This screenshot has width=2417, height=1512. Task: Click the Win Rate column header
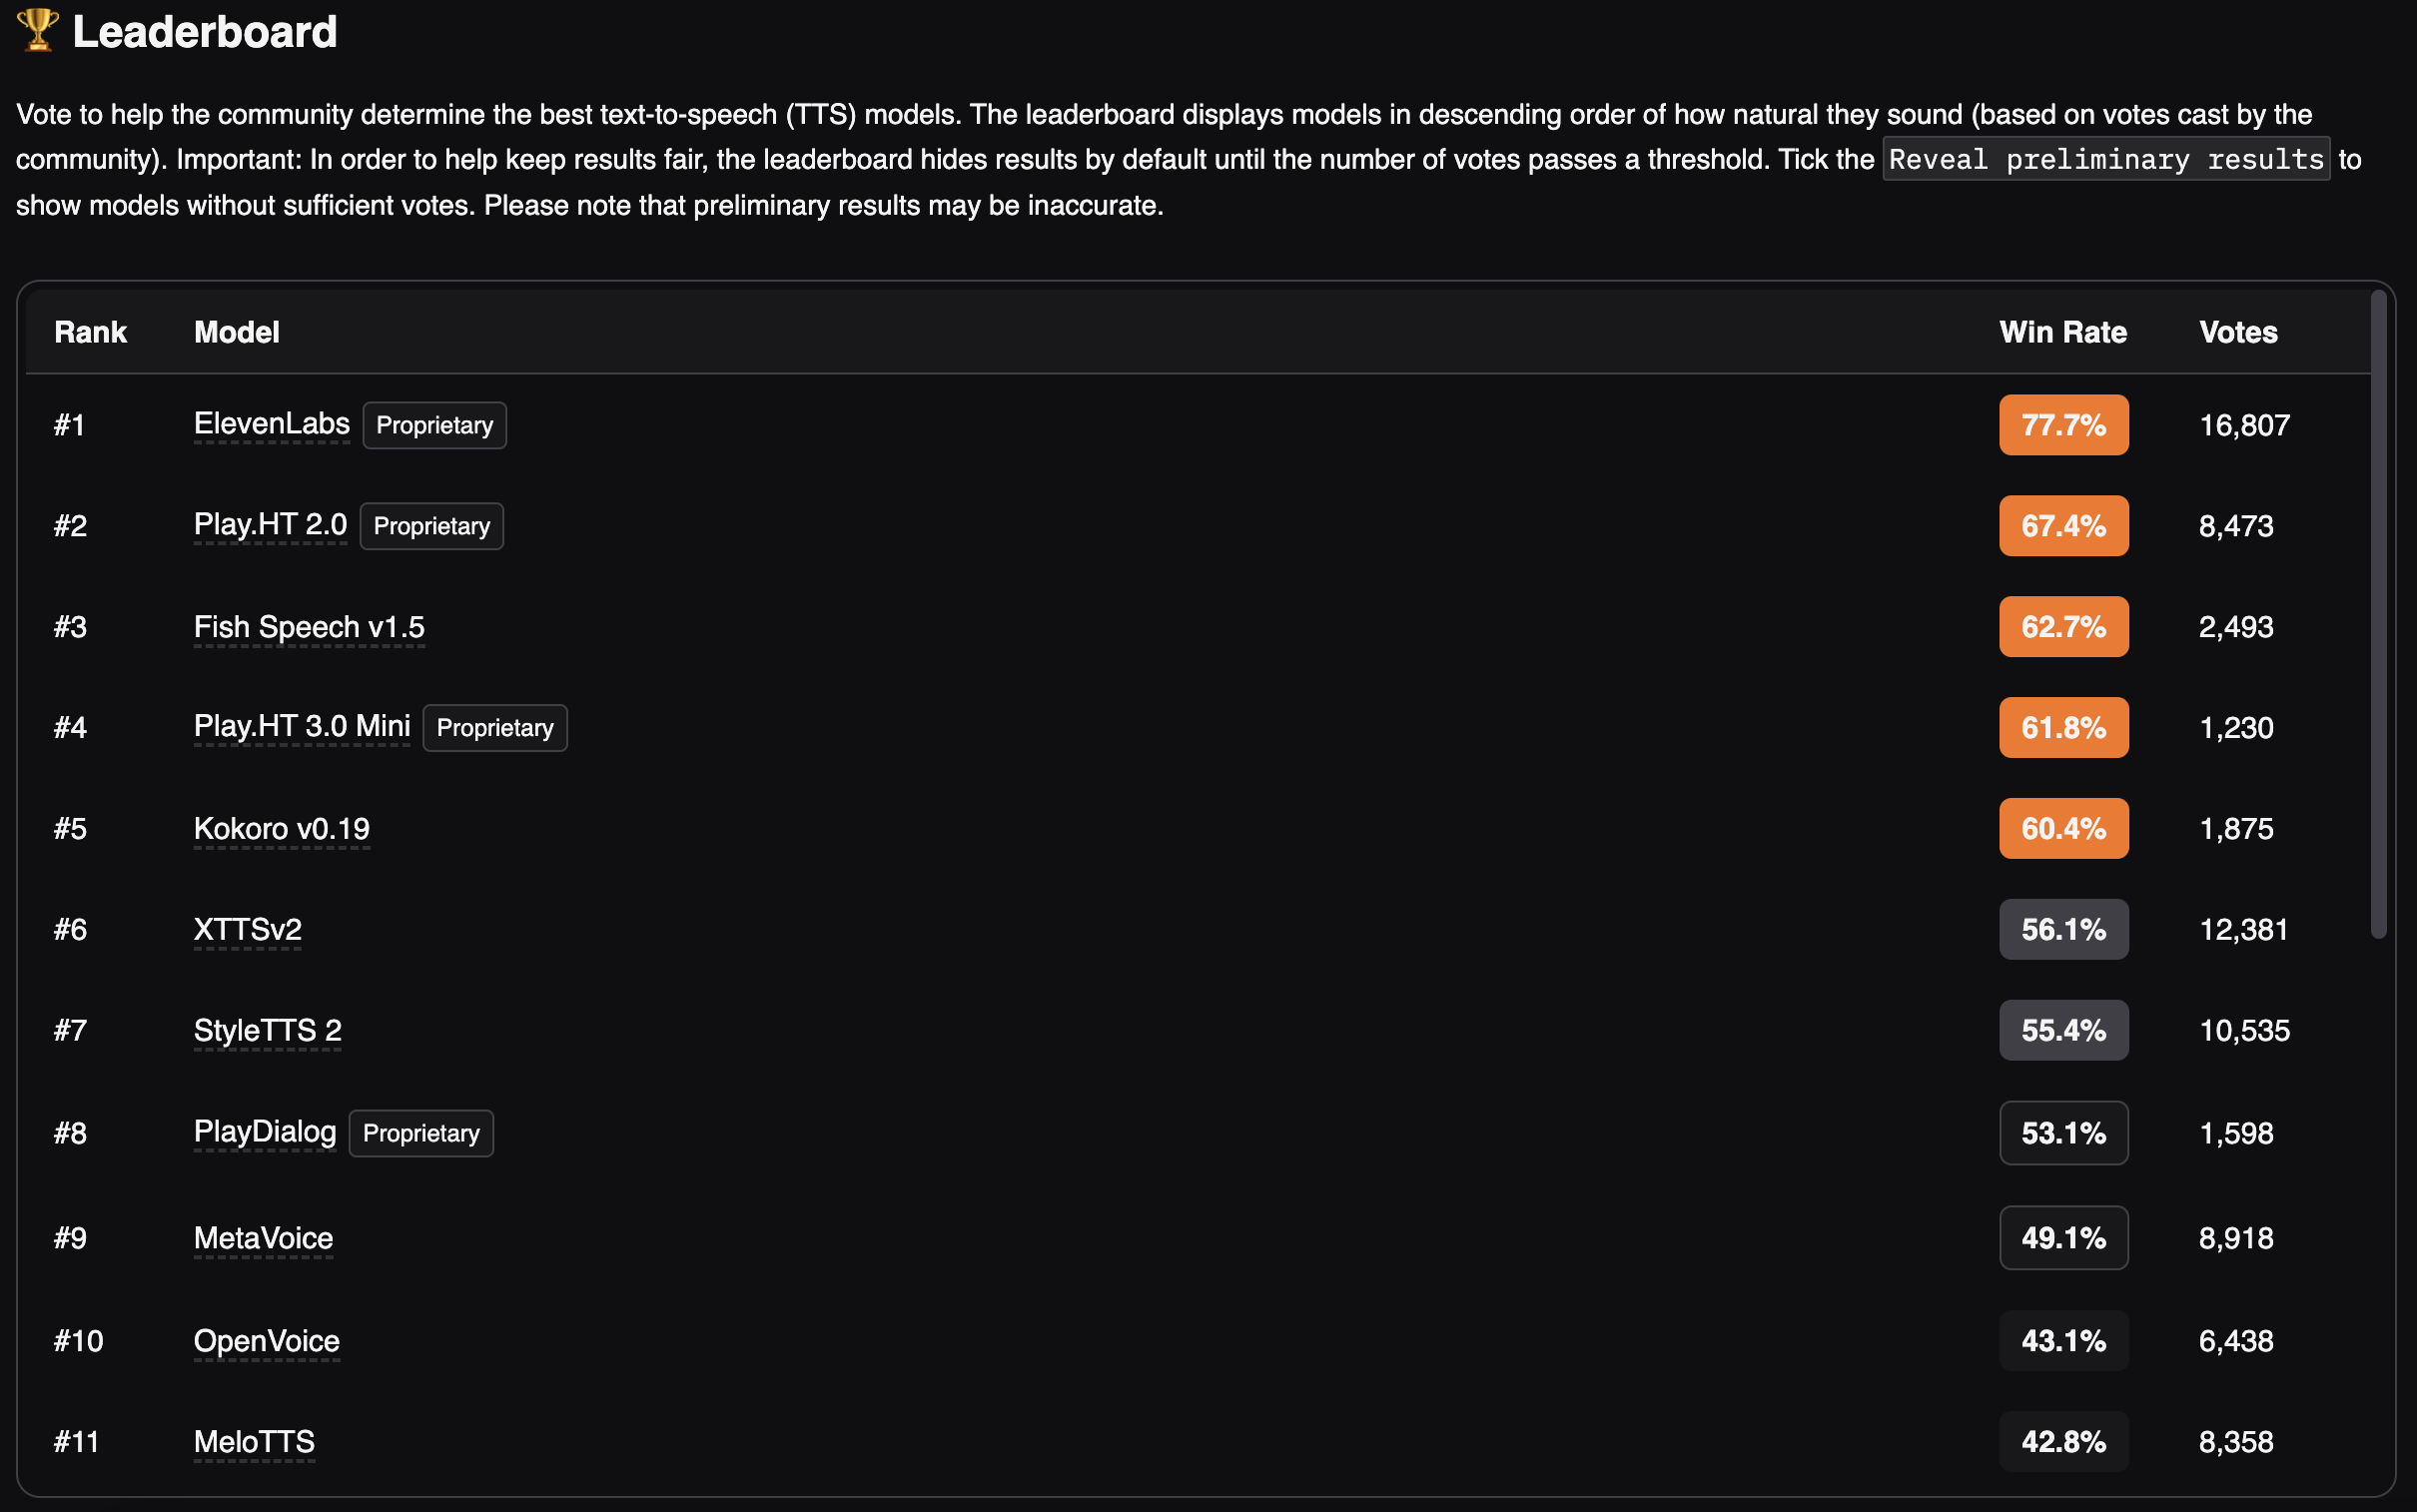tap(2062, 332)
